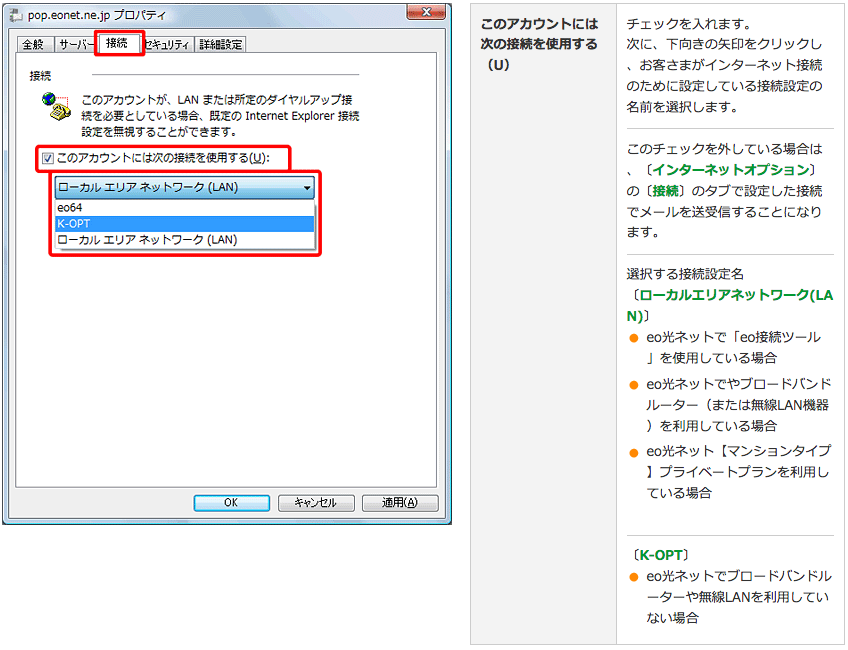Screen dimensions: 848x650
Task: Click the キャンセル button
Action: pos(313,503)
